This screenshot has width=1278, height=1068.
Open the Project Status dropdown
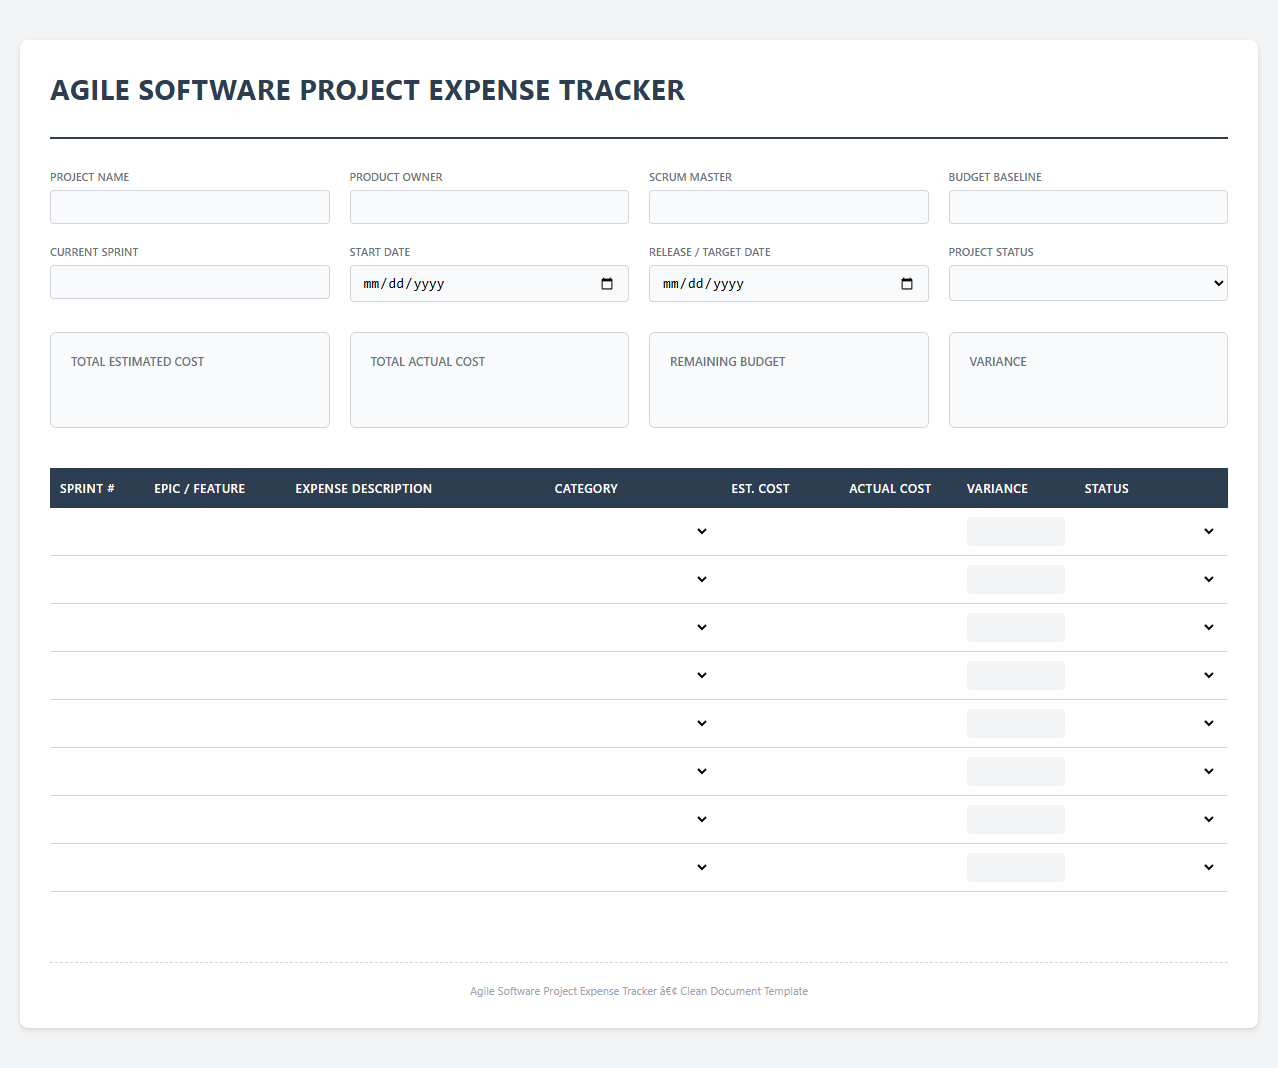coord(1088,283)
